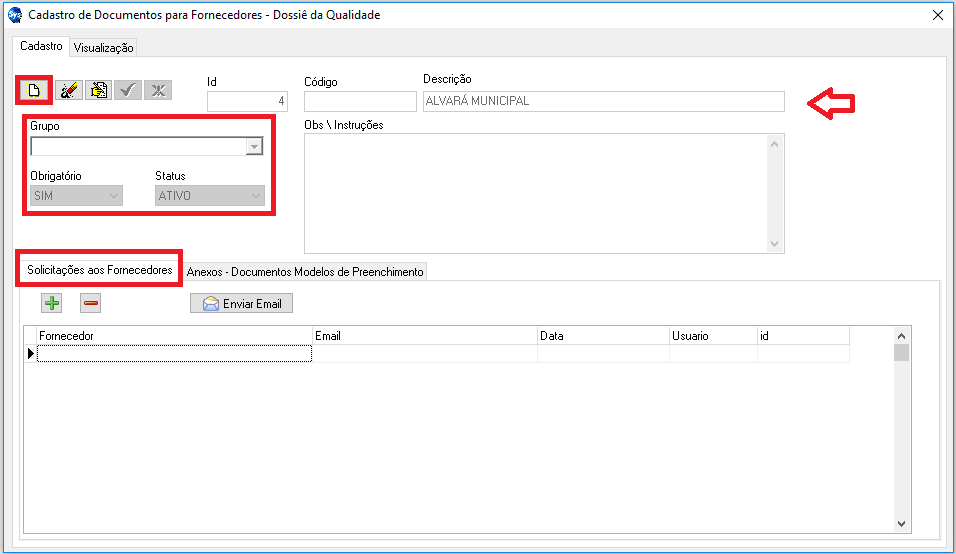Click the Fornecedor column header

pyautogui.click(x=174, y=336)
